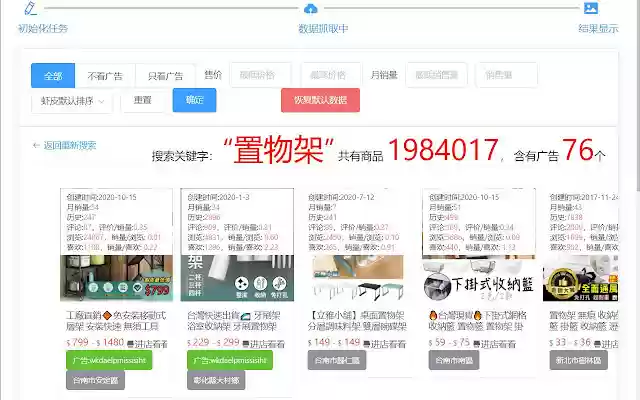640x400 pixels.
Task: Click shop icon beside 进店看看 for $149 item
Action: [367, 344]
